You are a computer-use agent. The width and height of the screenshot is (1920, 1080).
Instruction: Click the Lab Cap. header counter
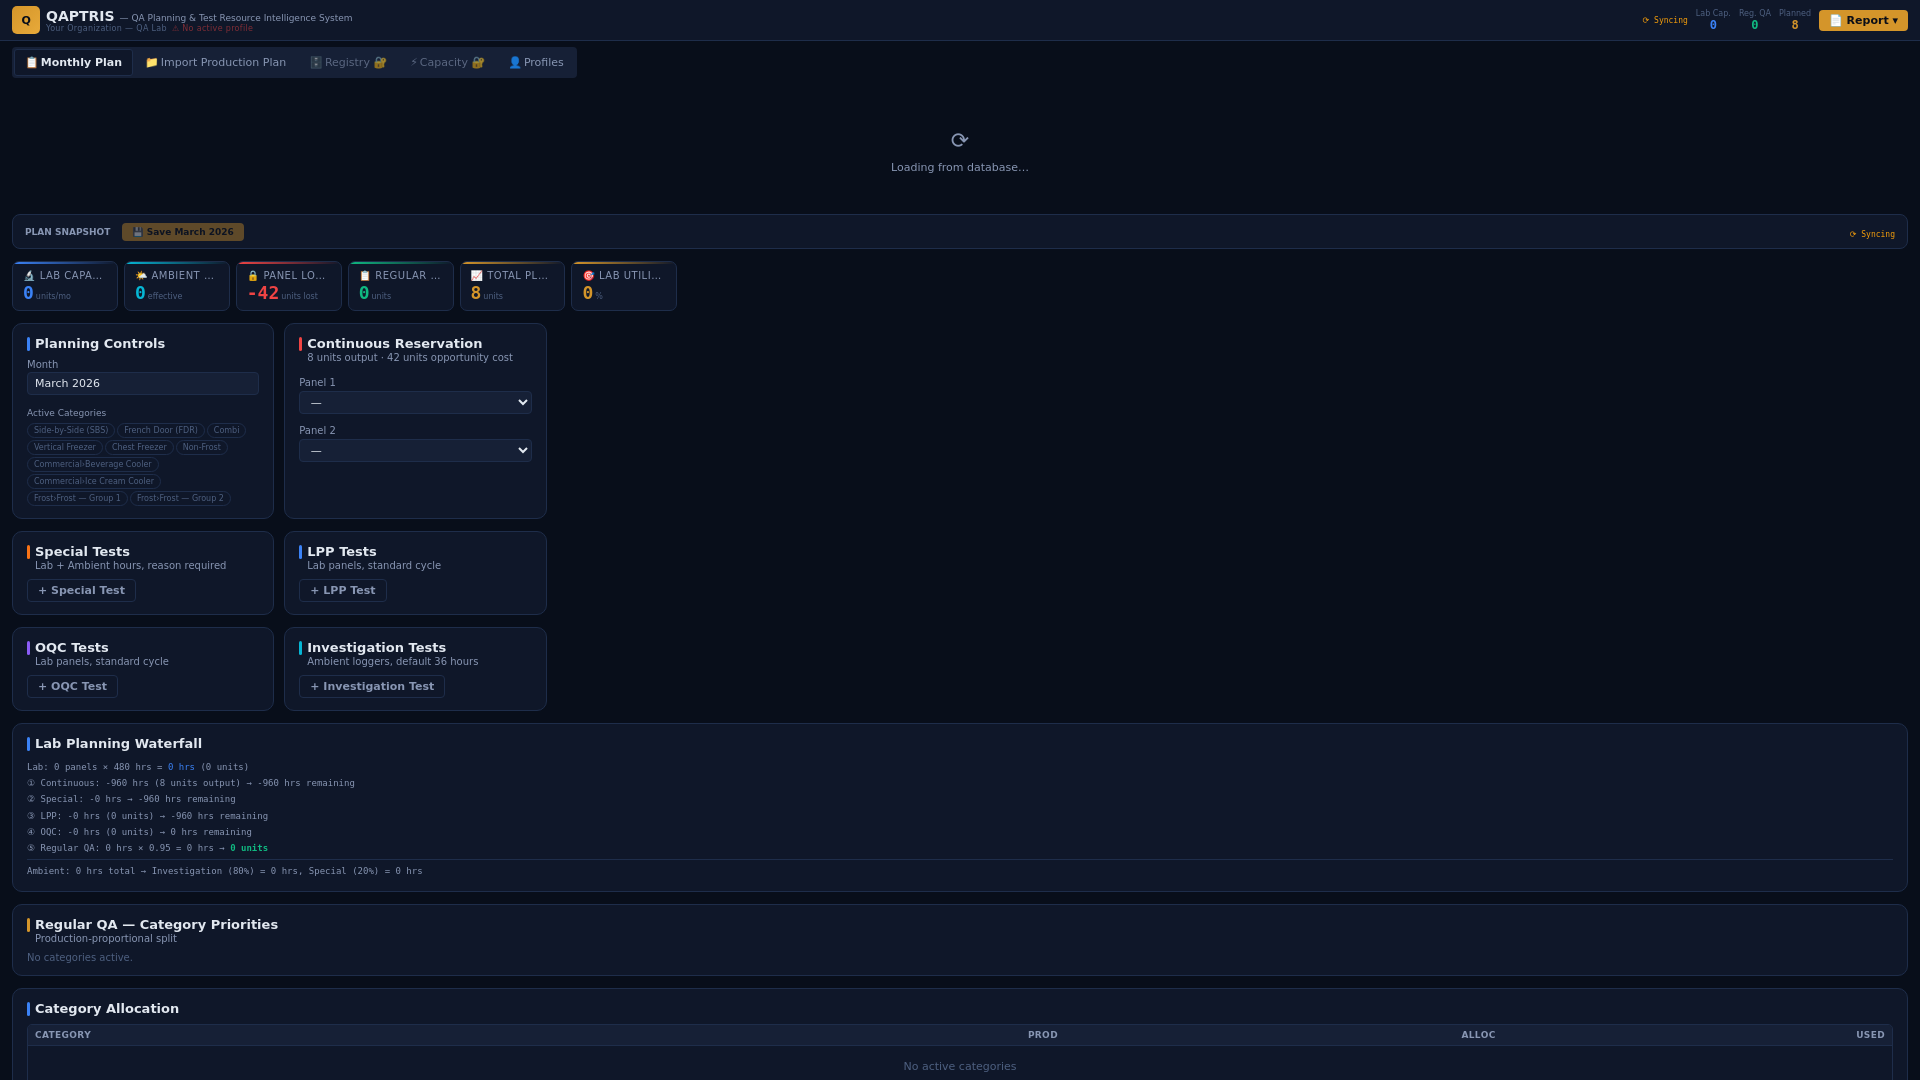pos(1713,20)
